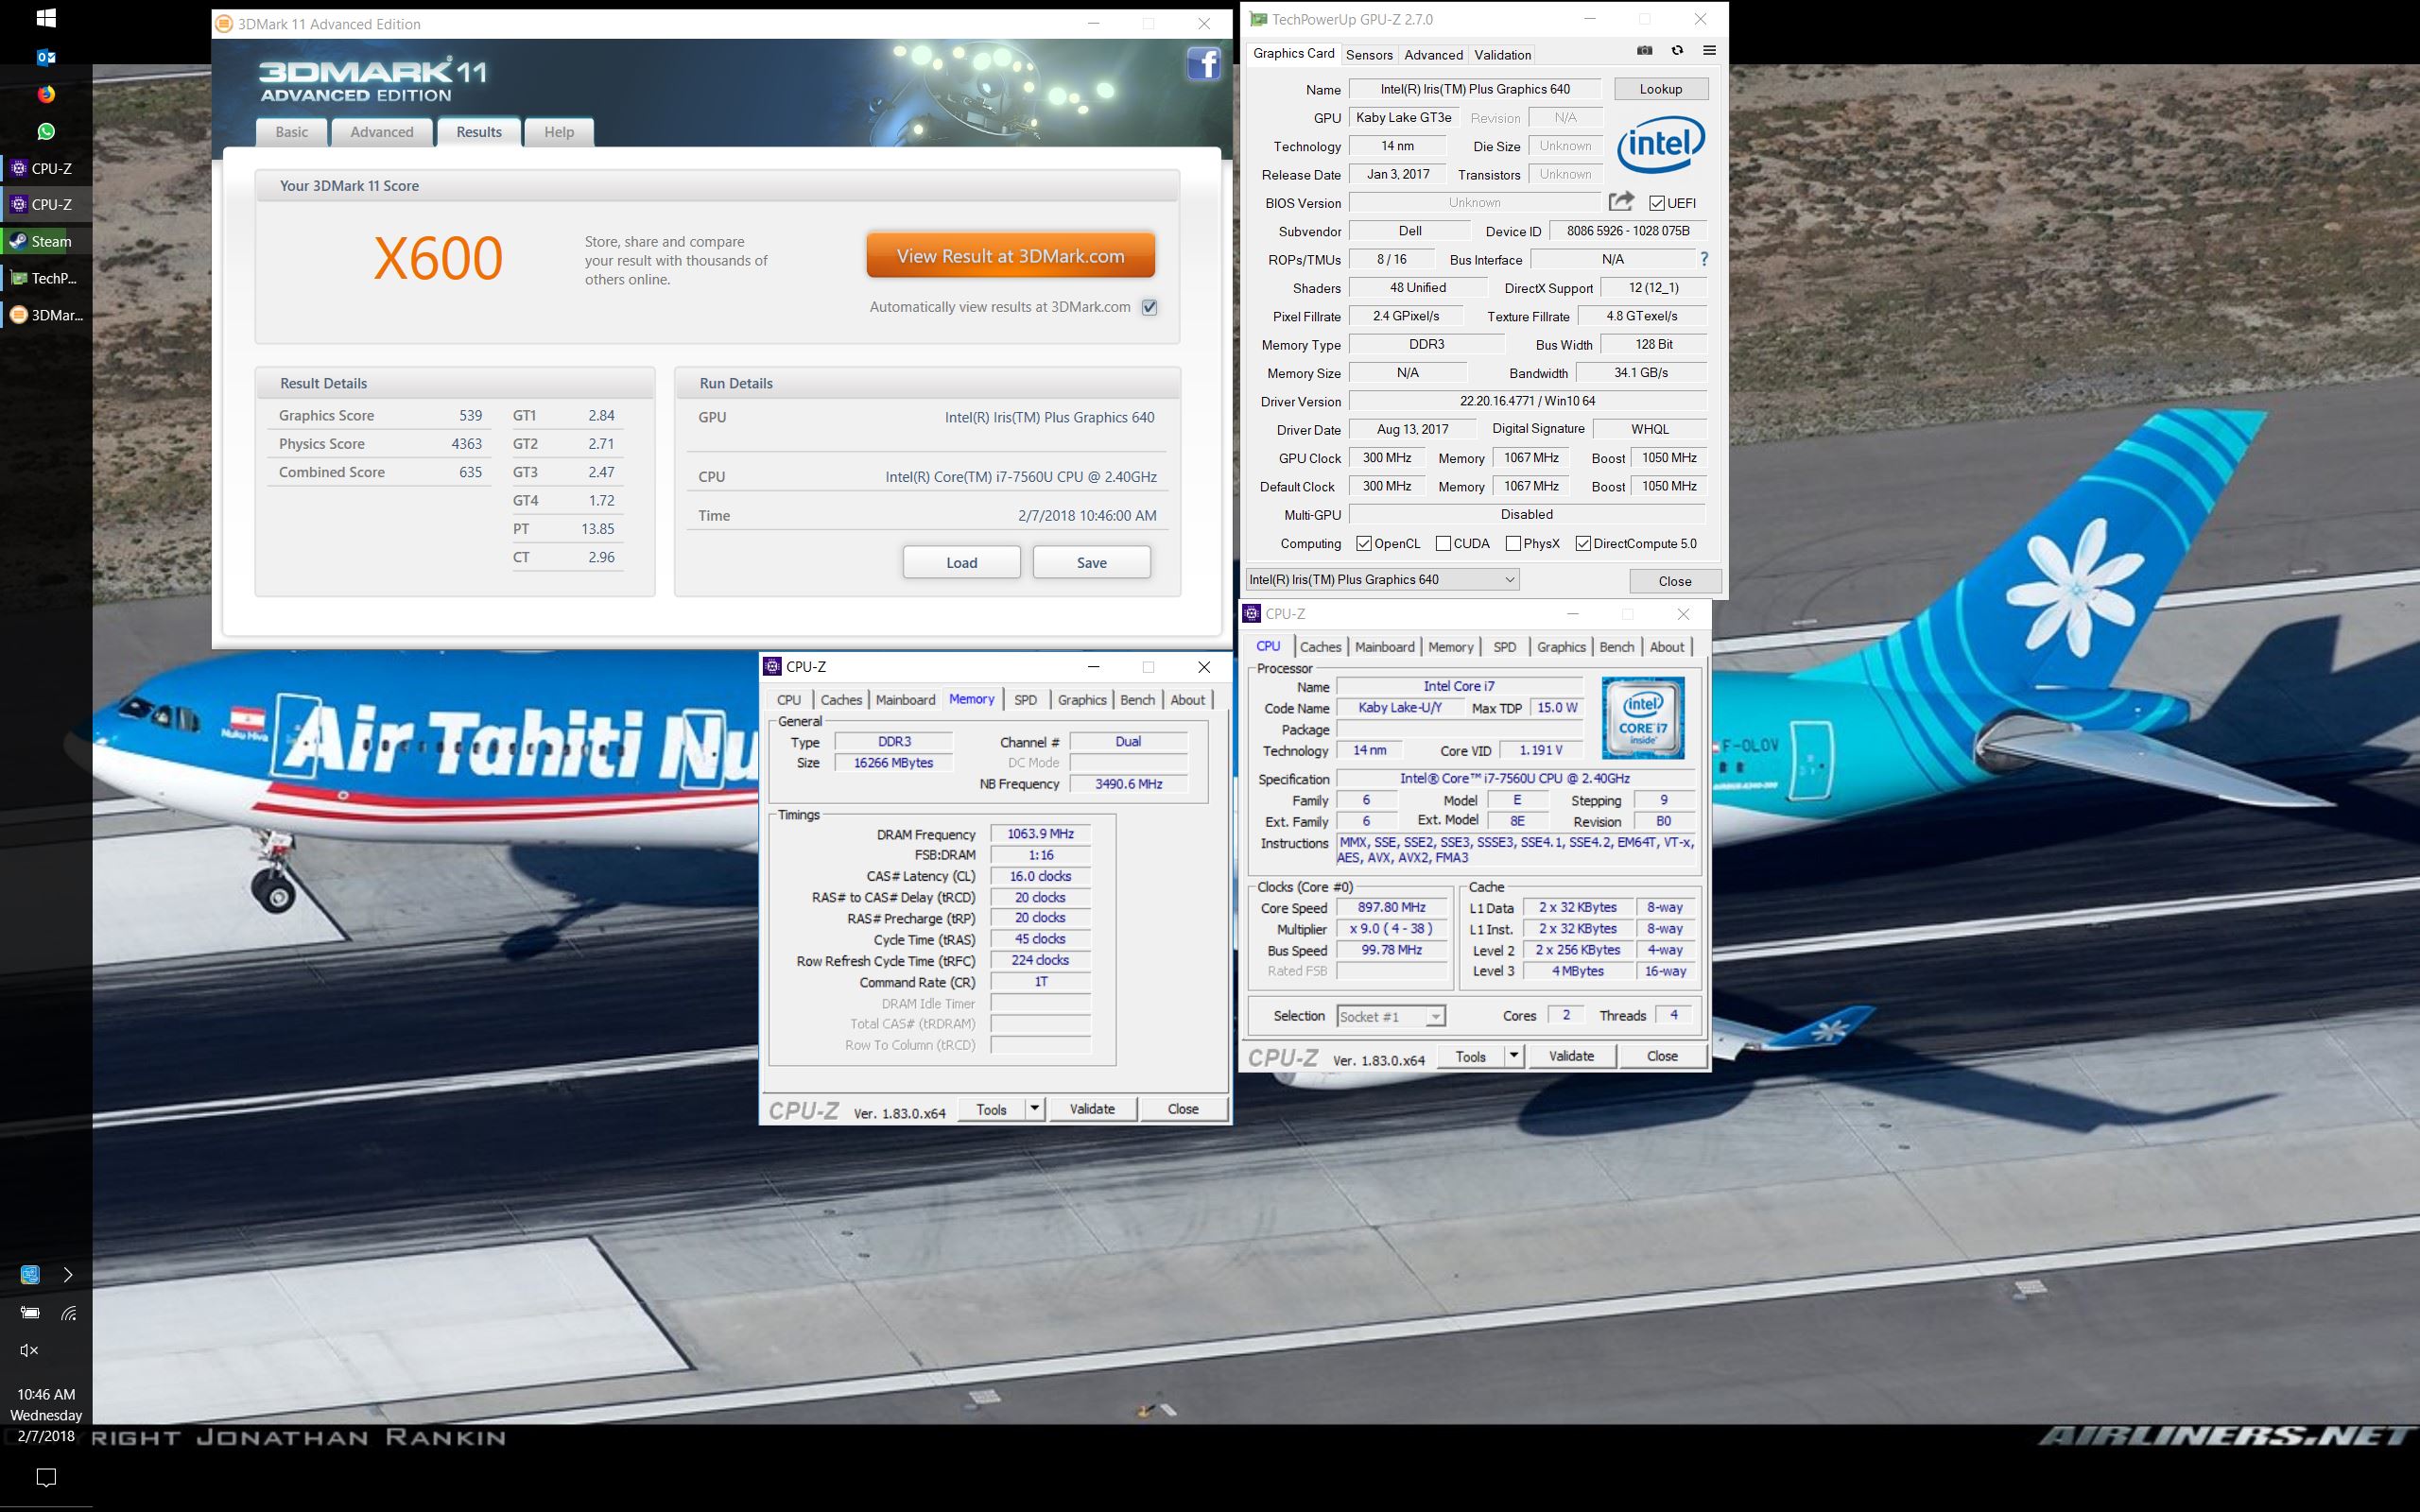Image resolution: width=2420 pixels, height=1512 pixels.
Task: Switch to the Steam taskbar item
Action: click(x=46, y=241)
